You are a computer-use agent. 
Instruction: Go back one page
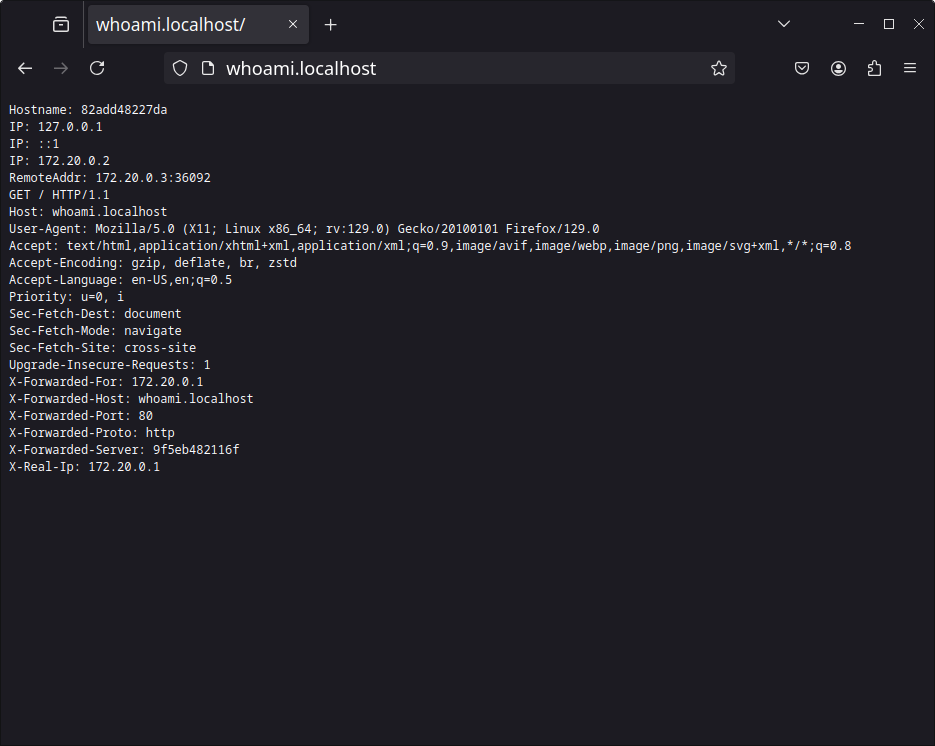tap(25, 69)
